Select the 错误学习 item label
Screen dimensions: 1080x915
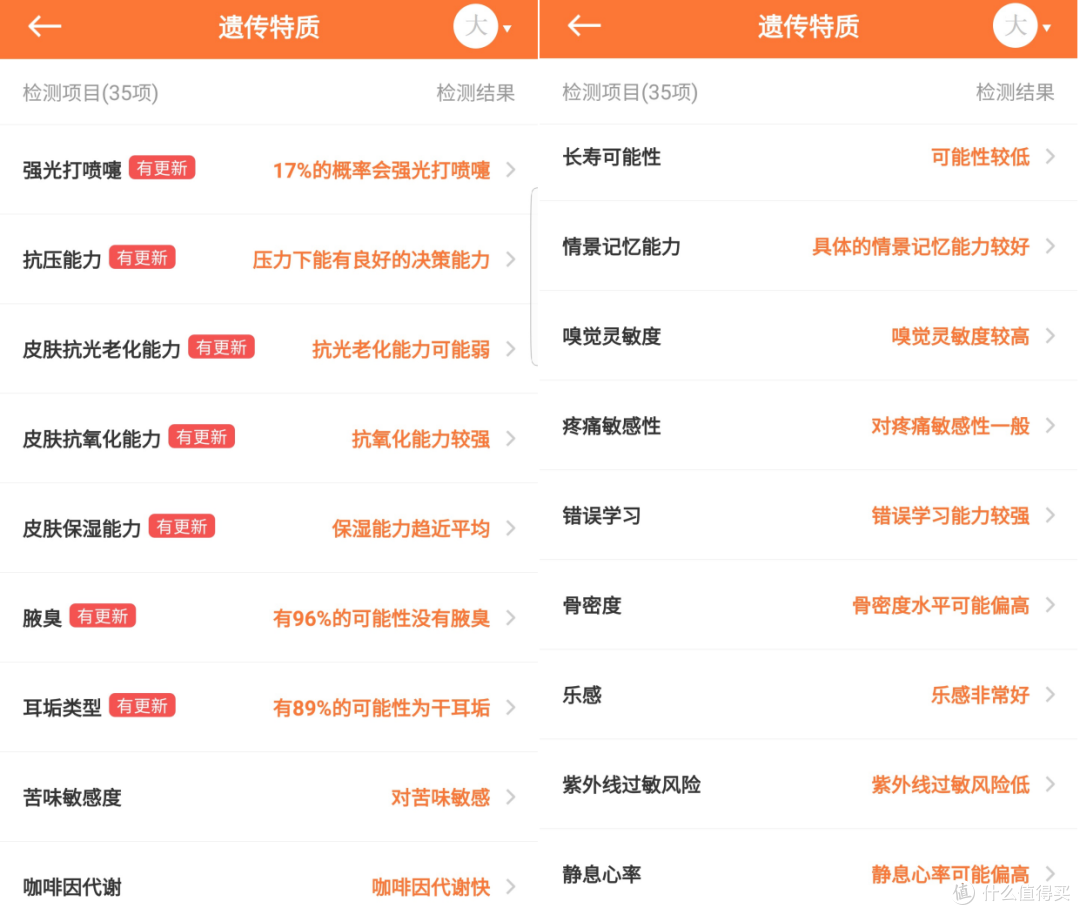(601, 515)
